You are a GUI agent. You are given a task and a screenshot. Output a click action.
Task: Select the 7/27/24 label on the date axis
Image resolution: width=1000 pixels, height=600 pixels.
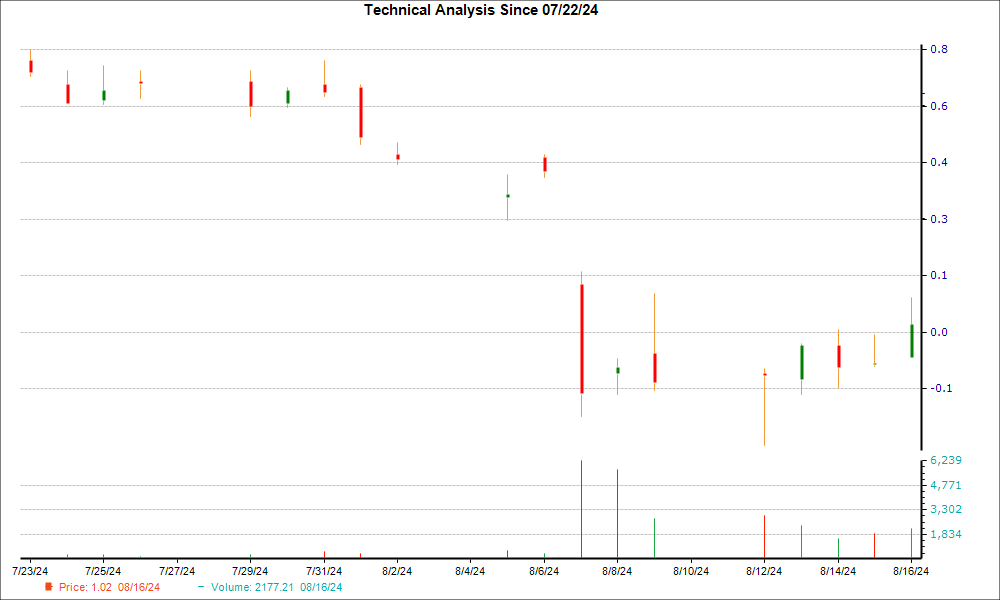click(x=177, y=568)
